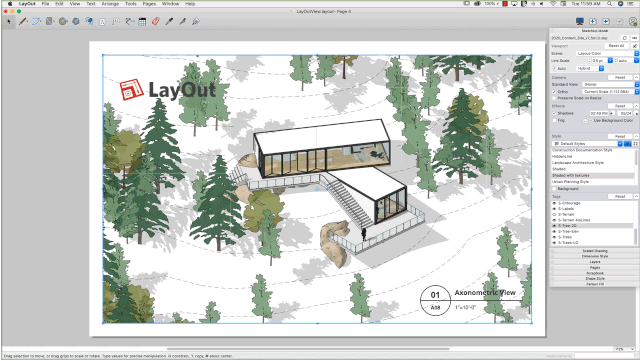Choose the Style eyedropper tool
Viewport: 640px width, 361px height.
[x=169, y=21]
